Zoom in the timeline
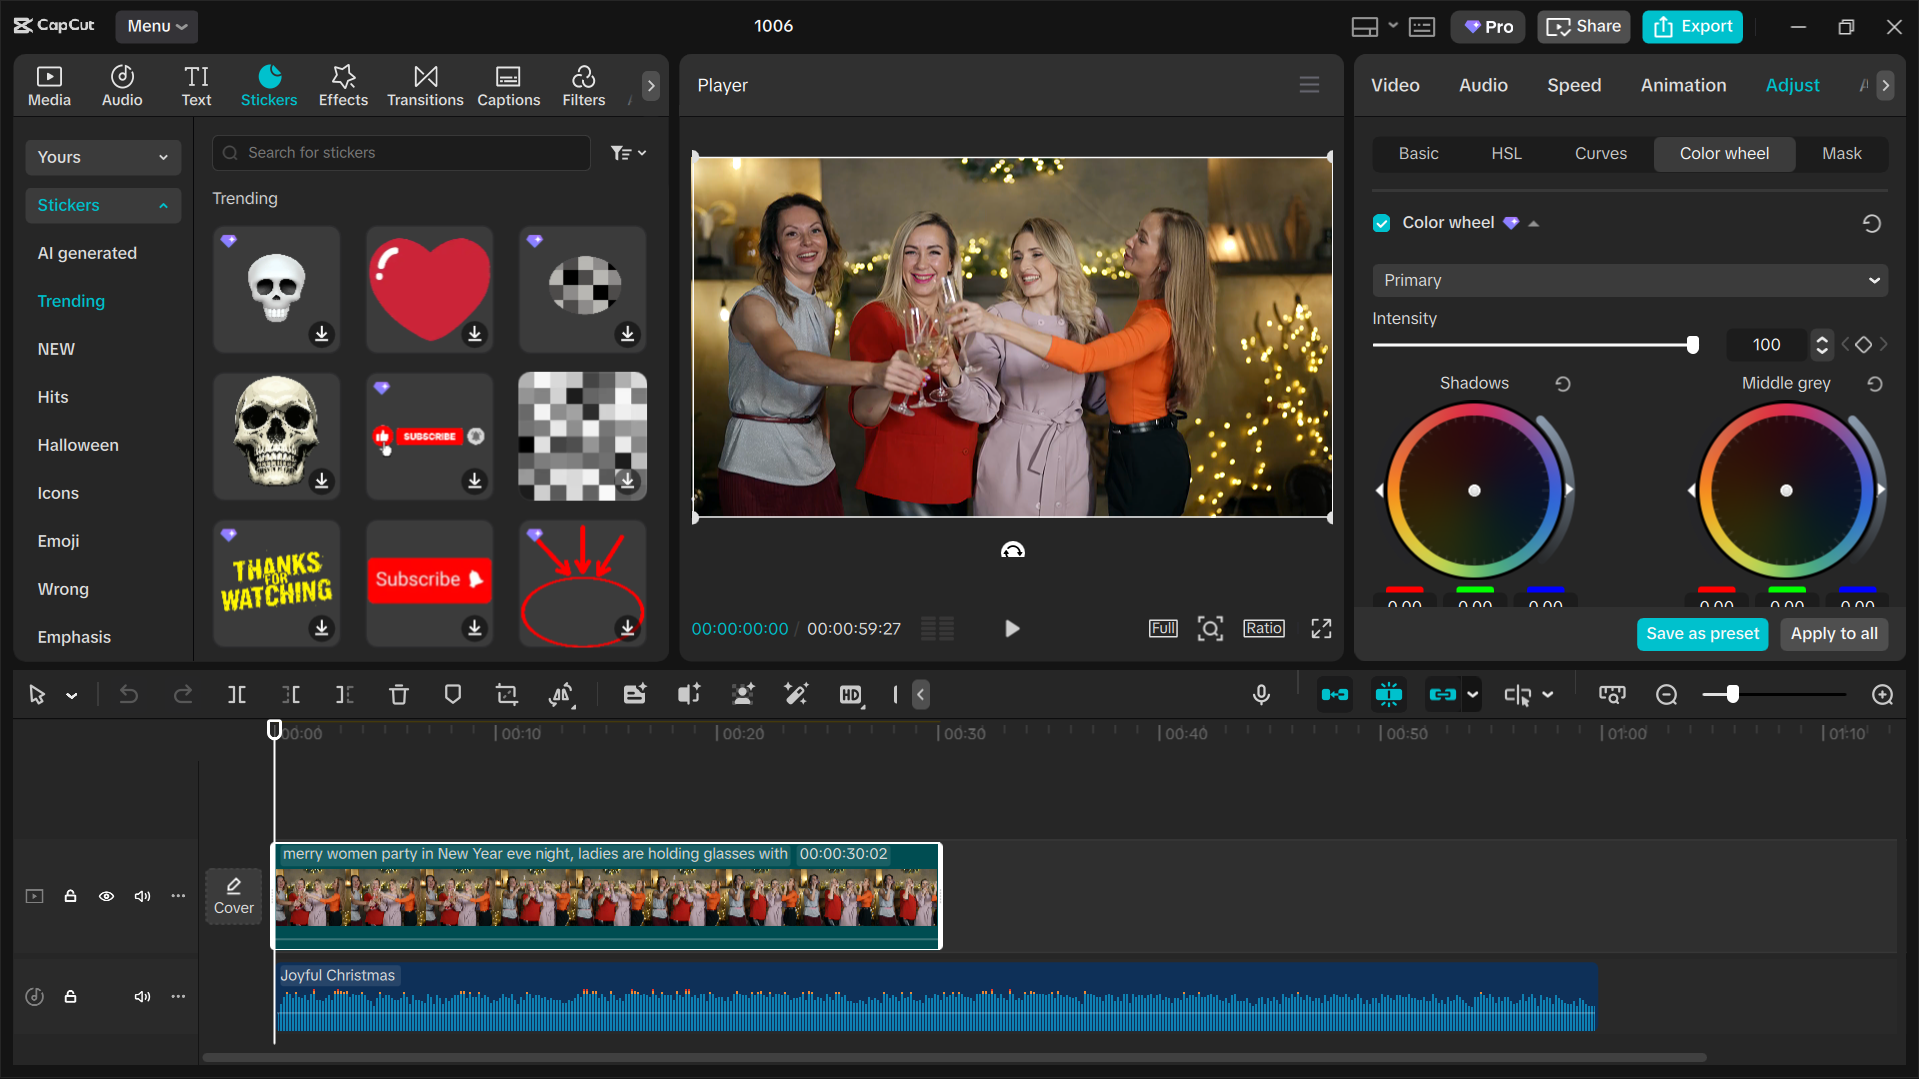The width and height of the screenshot is (1919, 1079). (1882, 694)
